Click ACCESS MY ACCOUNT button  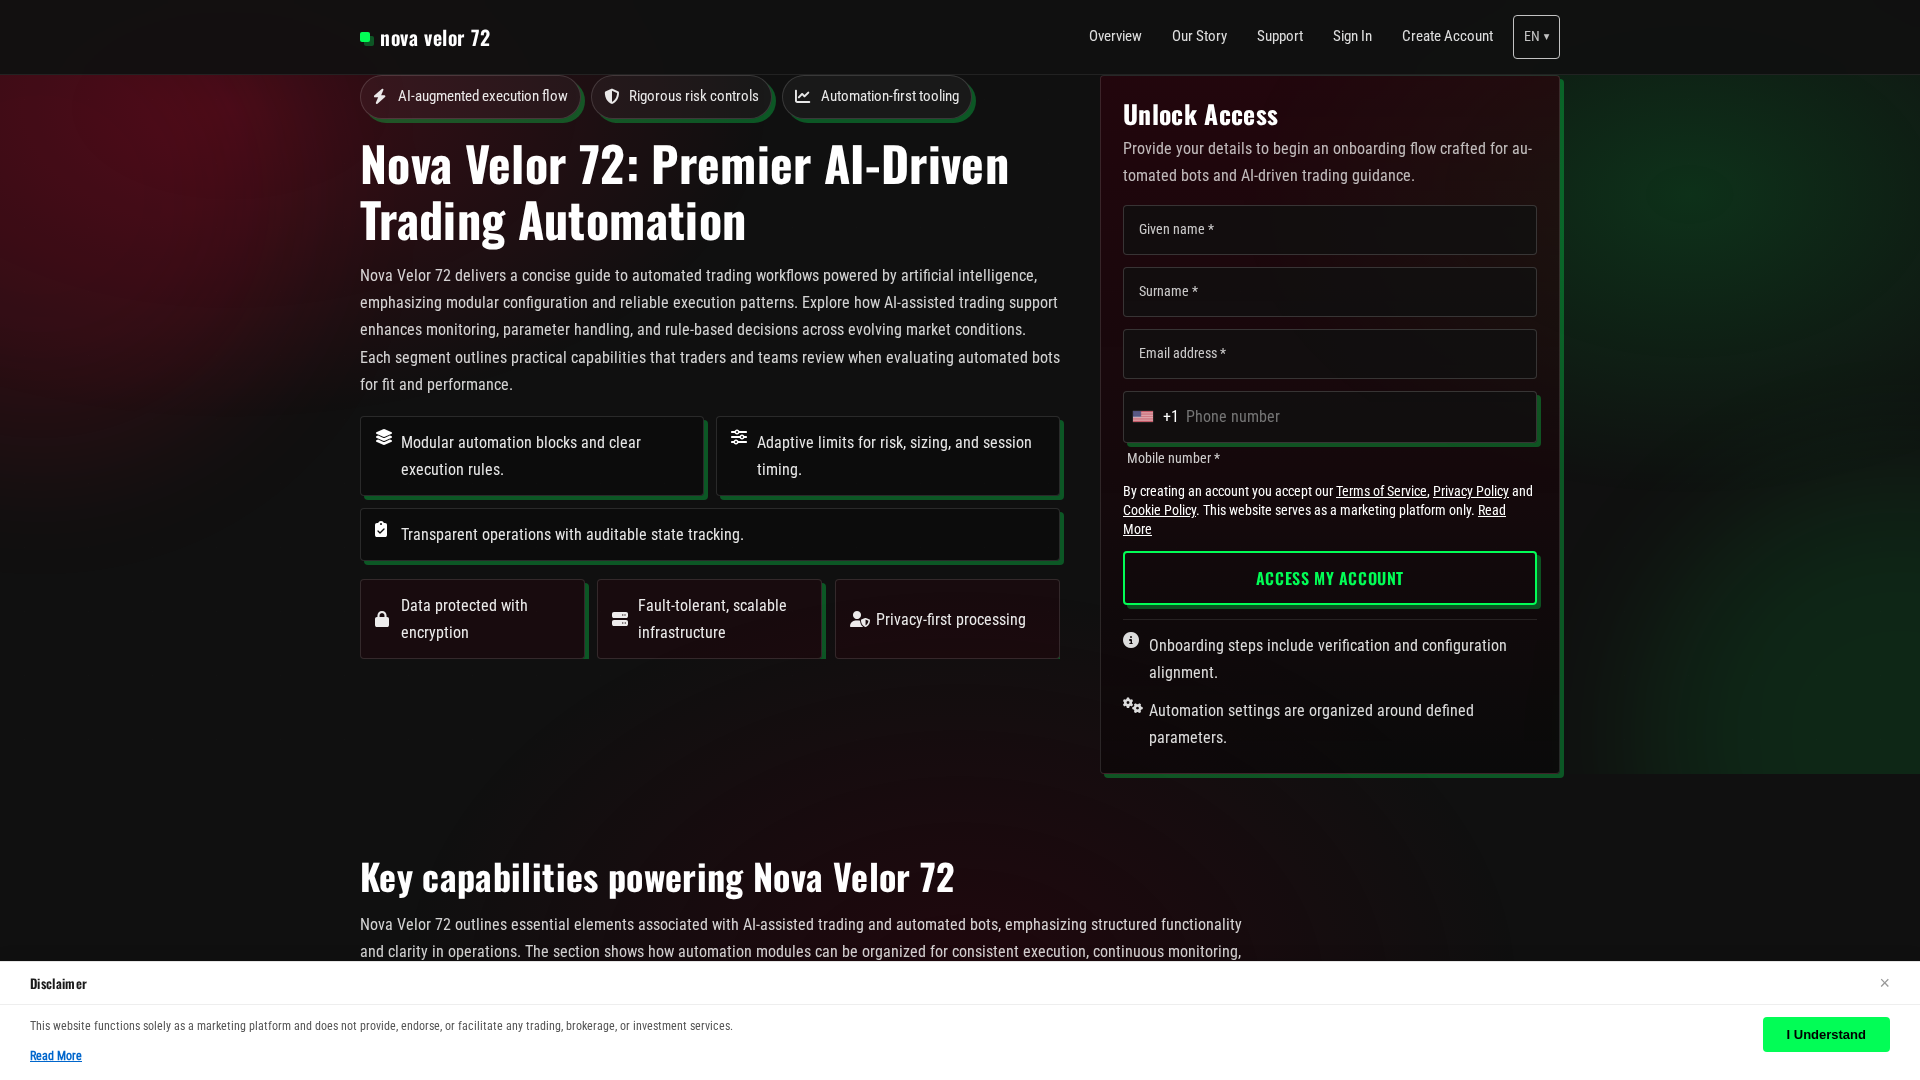1330,578
